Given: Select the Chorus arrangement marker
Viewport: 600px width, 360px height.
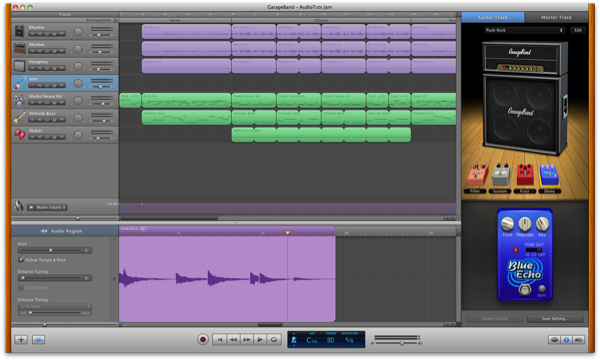Looking at the screenshot, I should (321, 20).
